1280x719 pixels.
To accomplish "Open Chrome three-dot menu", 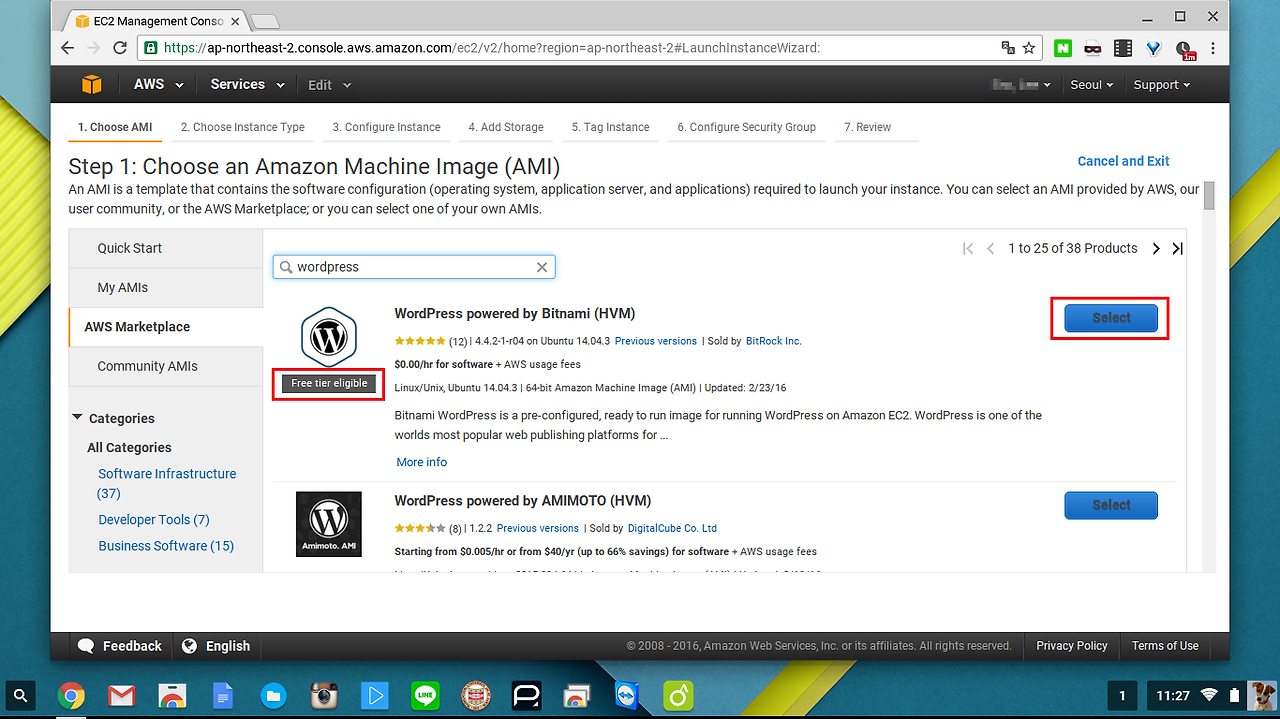I will pos(1214,47).
